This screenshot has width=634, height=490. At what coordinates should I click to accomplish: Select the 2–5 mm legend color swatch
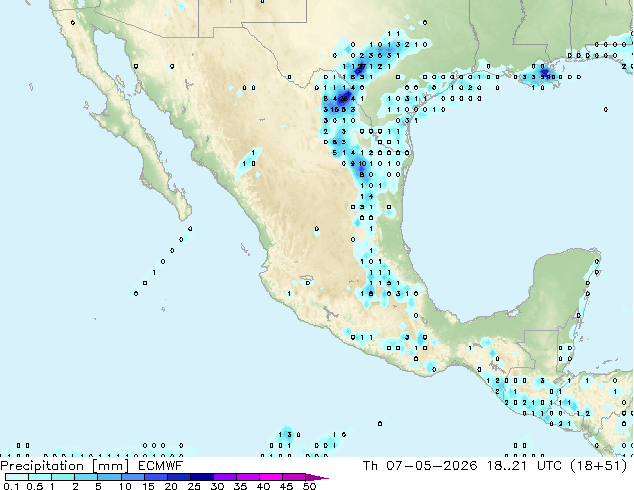coord(86,477)
